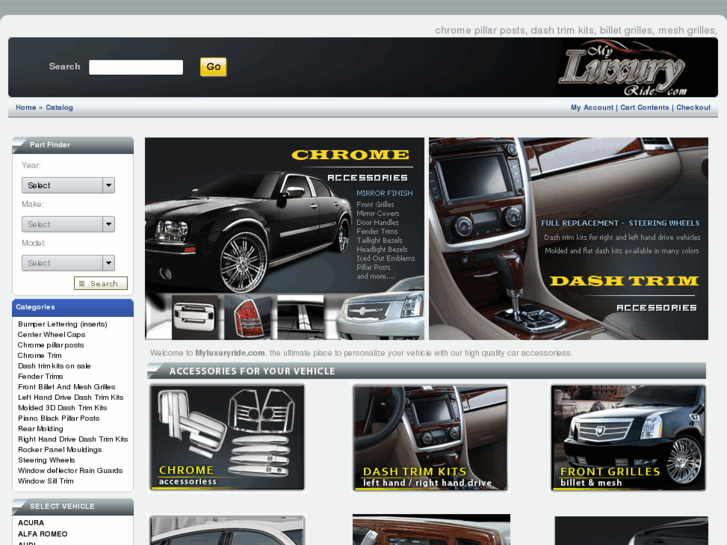Open Center Wheel Caps category
Screen dimensions: 727x545
[51, 334]
